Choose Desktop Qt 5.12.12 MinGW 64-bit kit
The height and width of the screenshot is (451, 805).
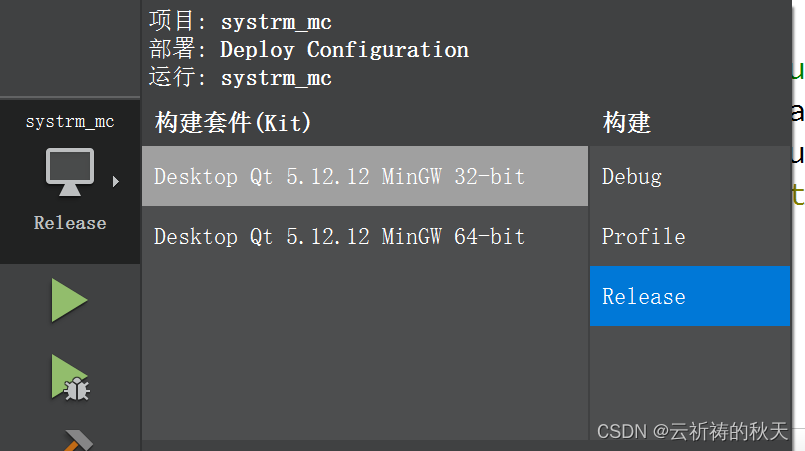click(x=365, y=236)
